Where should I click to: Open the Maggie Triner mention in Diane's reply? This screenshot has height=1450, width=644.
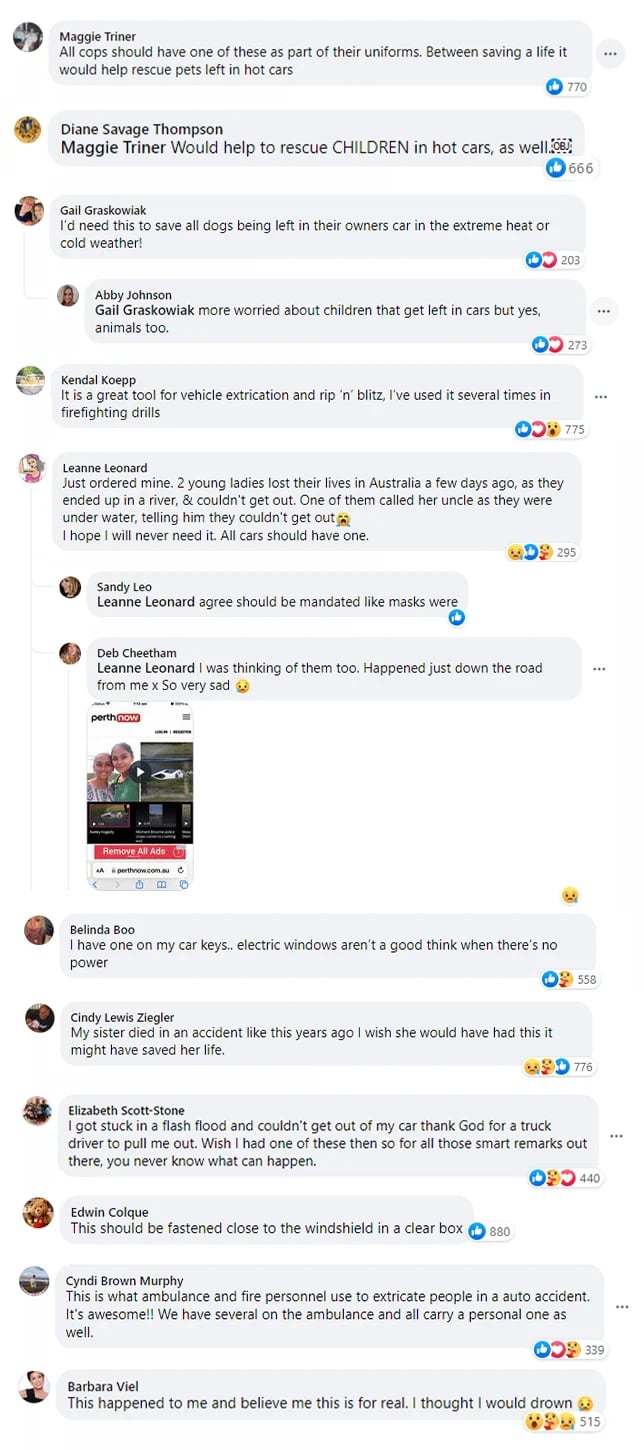coord(114,147)
